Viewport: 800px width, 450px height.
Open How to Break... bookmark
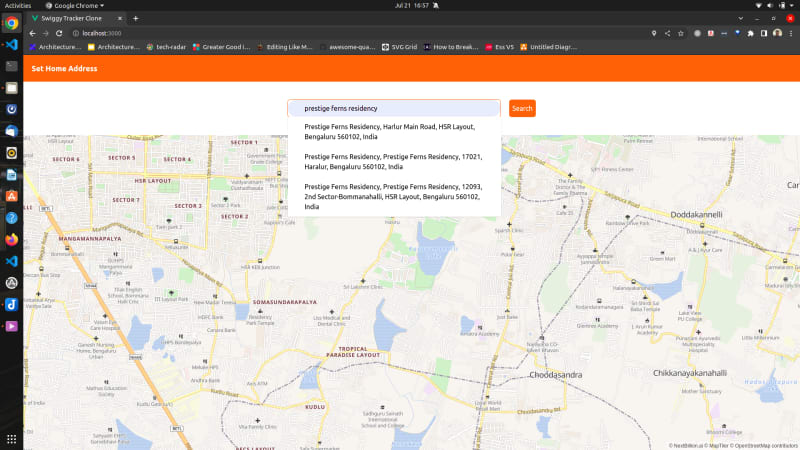pyautogui.click(x=451, y=47)
